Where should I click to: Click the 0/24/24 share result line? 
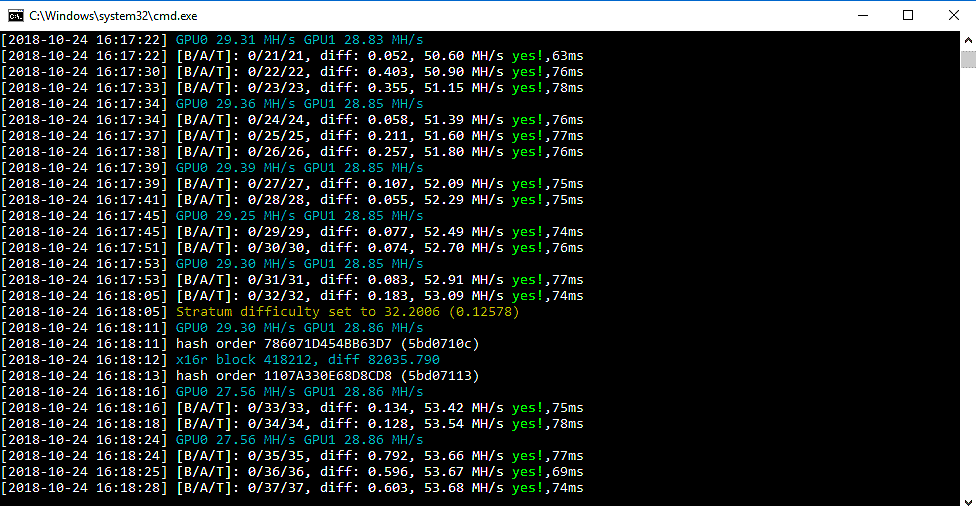(293, 120)
